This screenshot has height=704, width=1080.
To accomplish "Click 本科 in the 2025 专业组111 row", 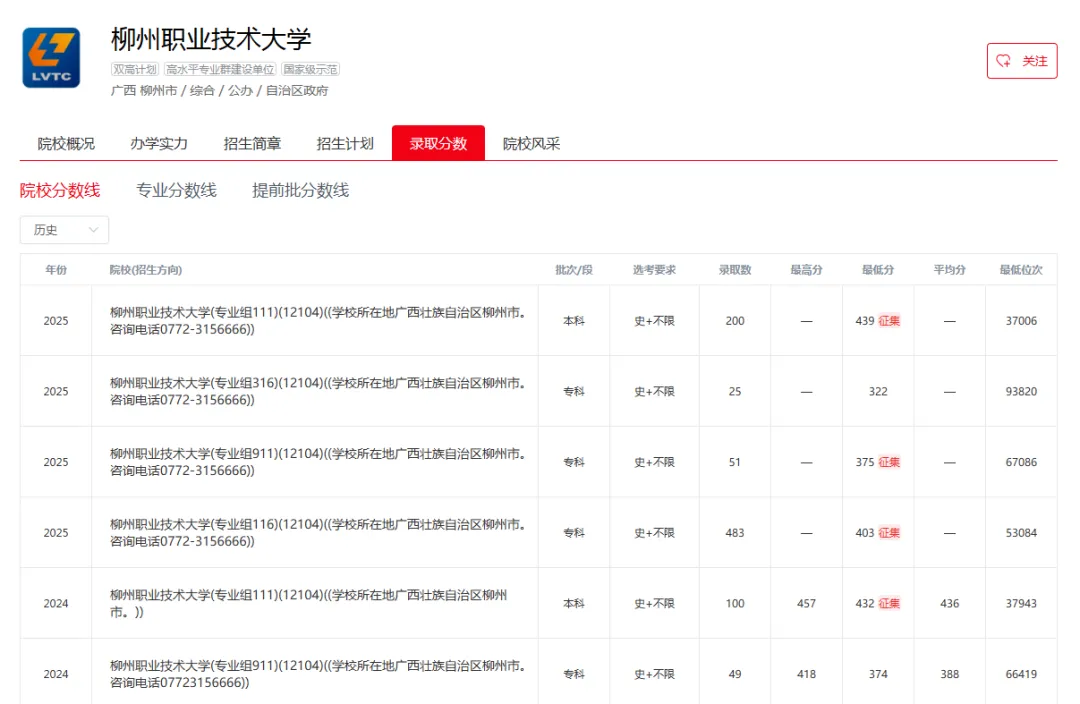I will click(574, 320).
